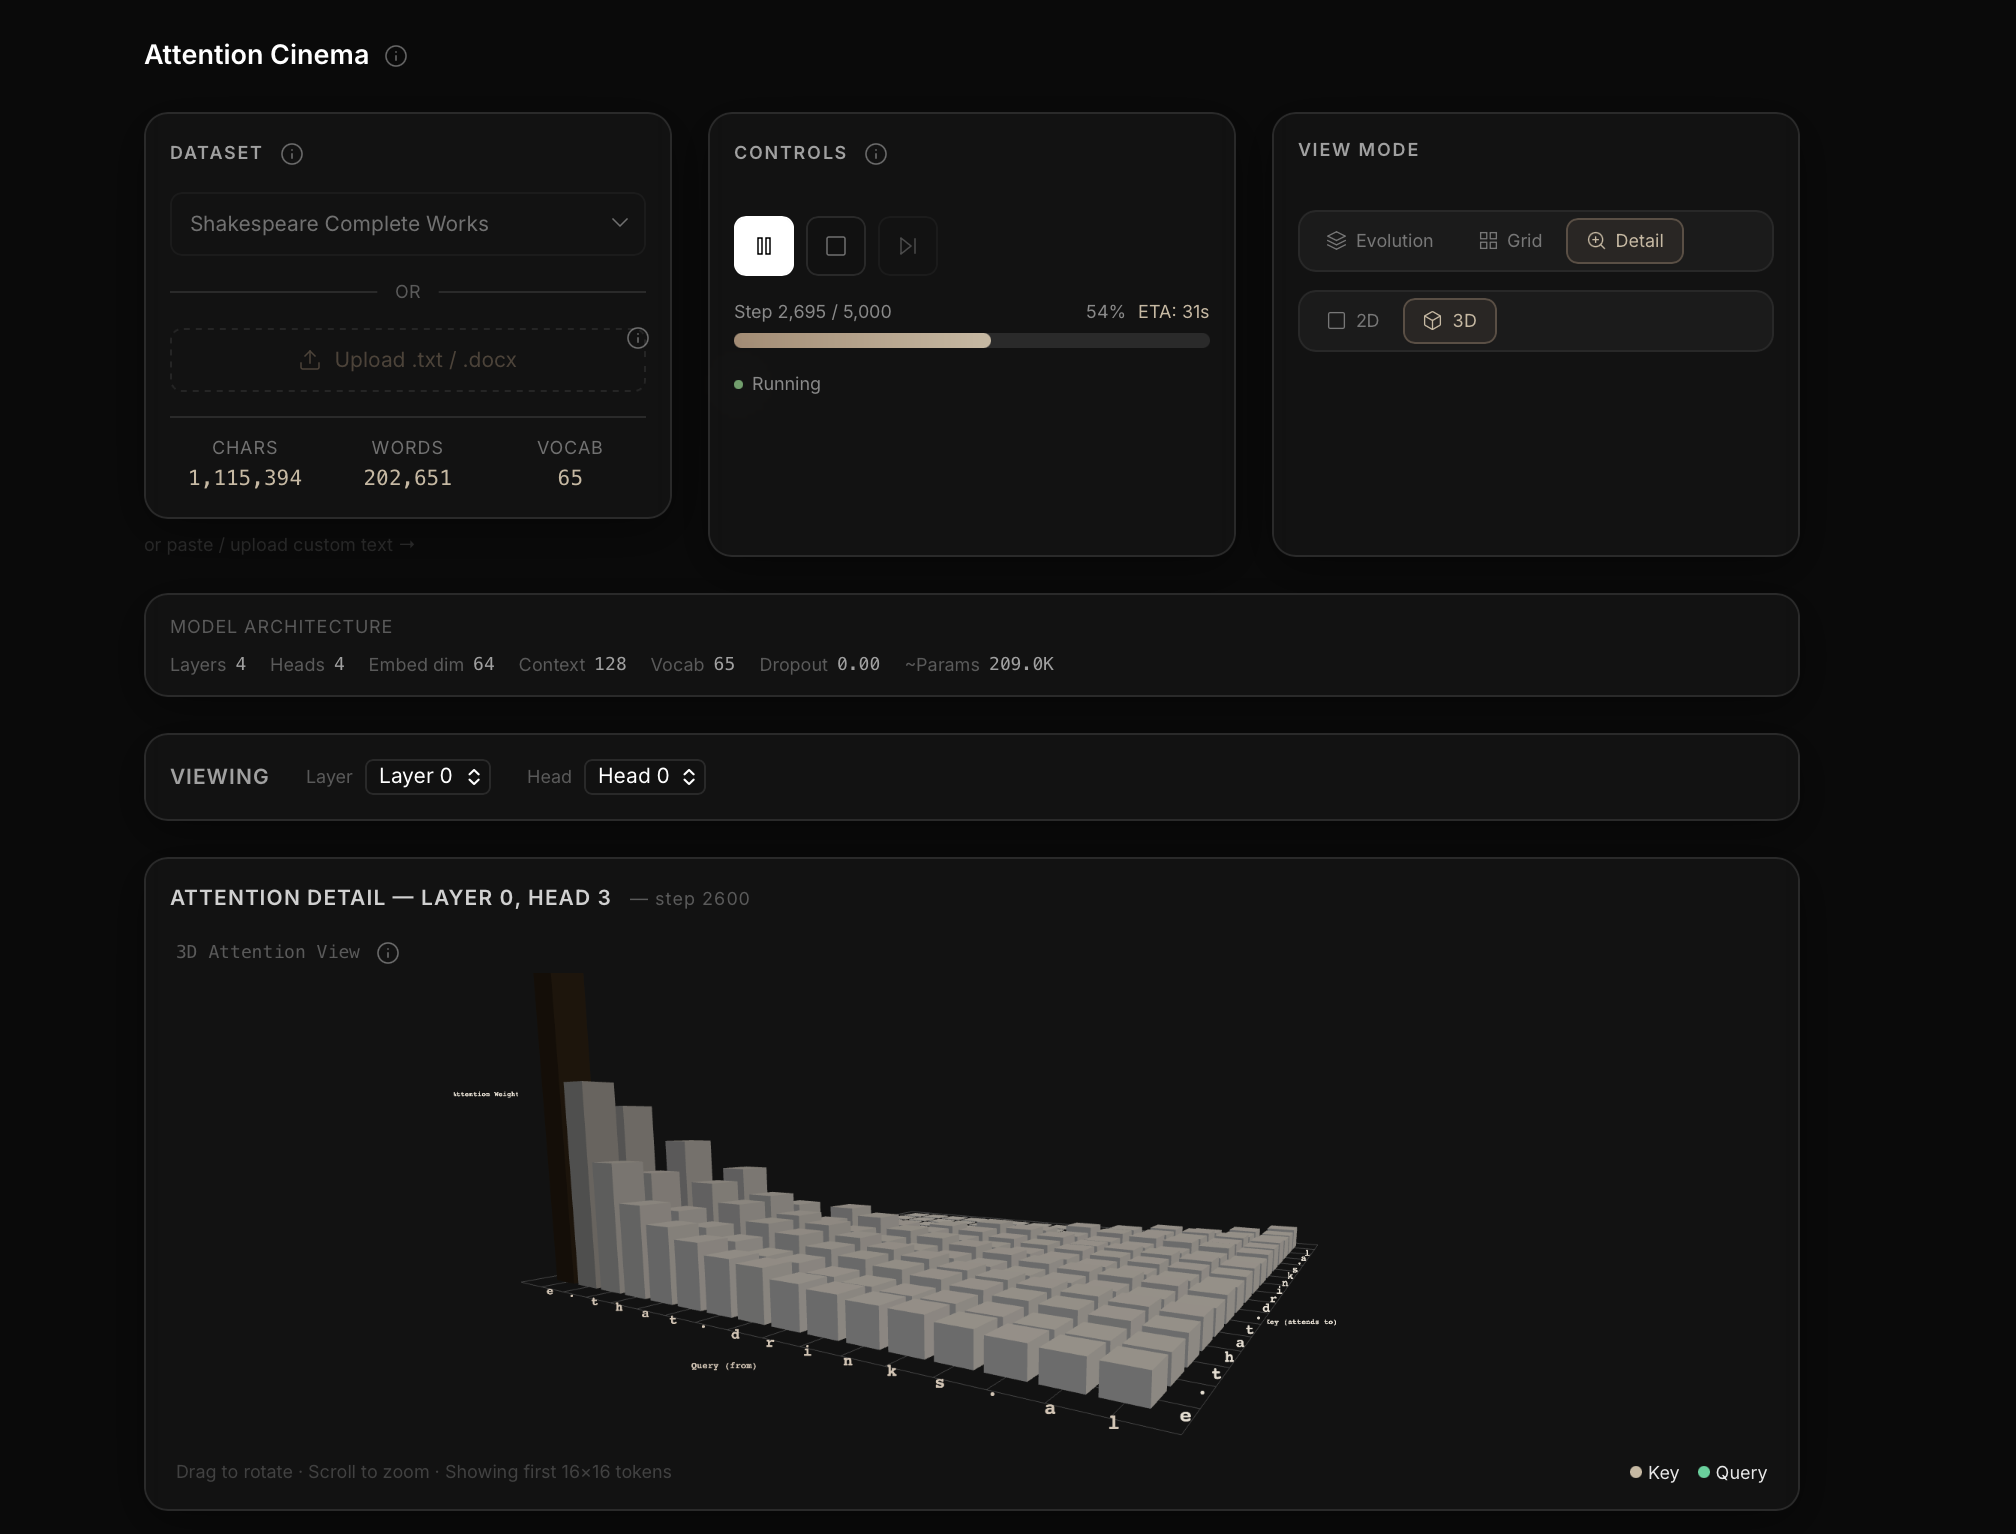Expand the Layer 0 selector
2016x1534 pixels.
tap(428, 777)
